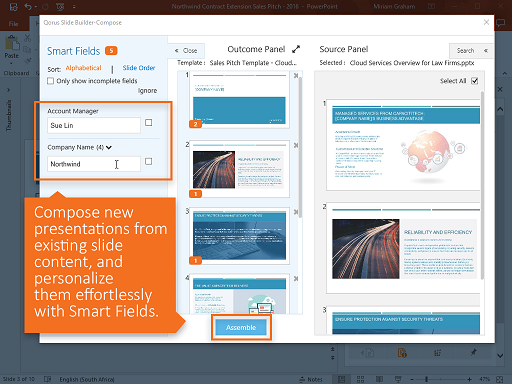
Task: Open the Paste clipboard icon
Action: click(12, 43)
